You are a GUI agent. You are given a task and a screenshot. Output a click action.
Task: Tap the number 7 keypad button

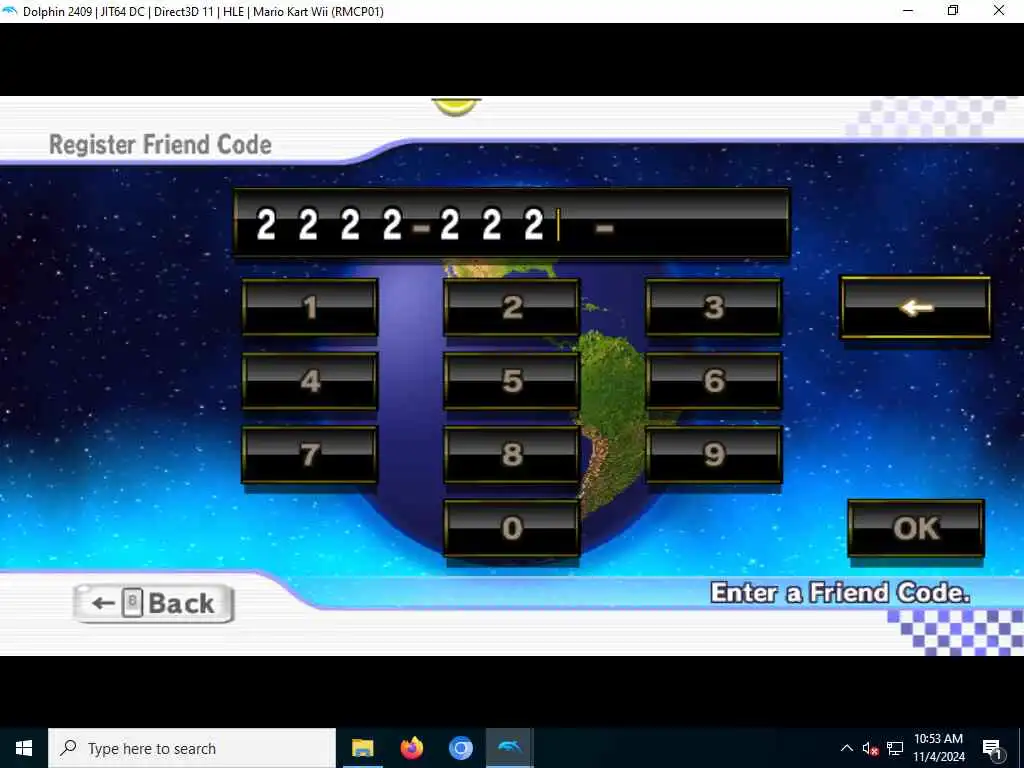pos(310,455)
